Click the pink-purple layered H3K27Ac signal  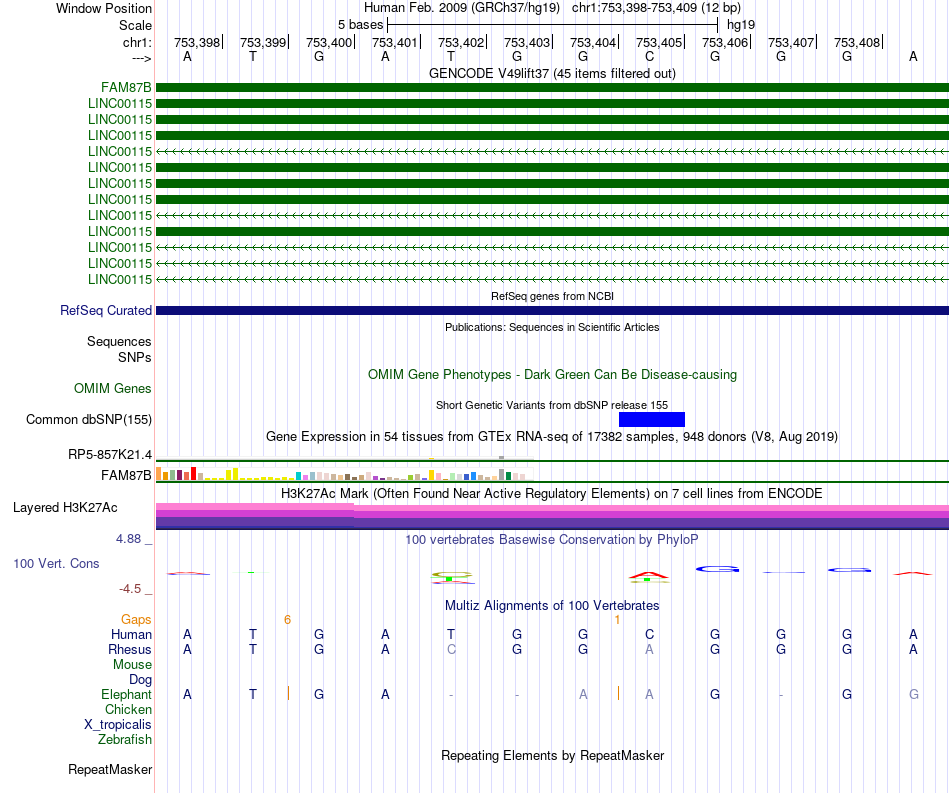tap(552, 516)
